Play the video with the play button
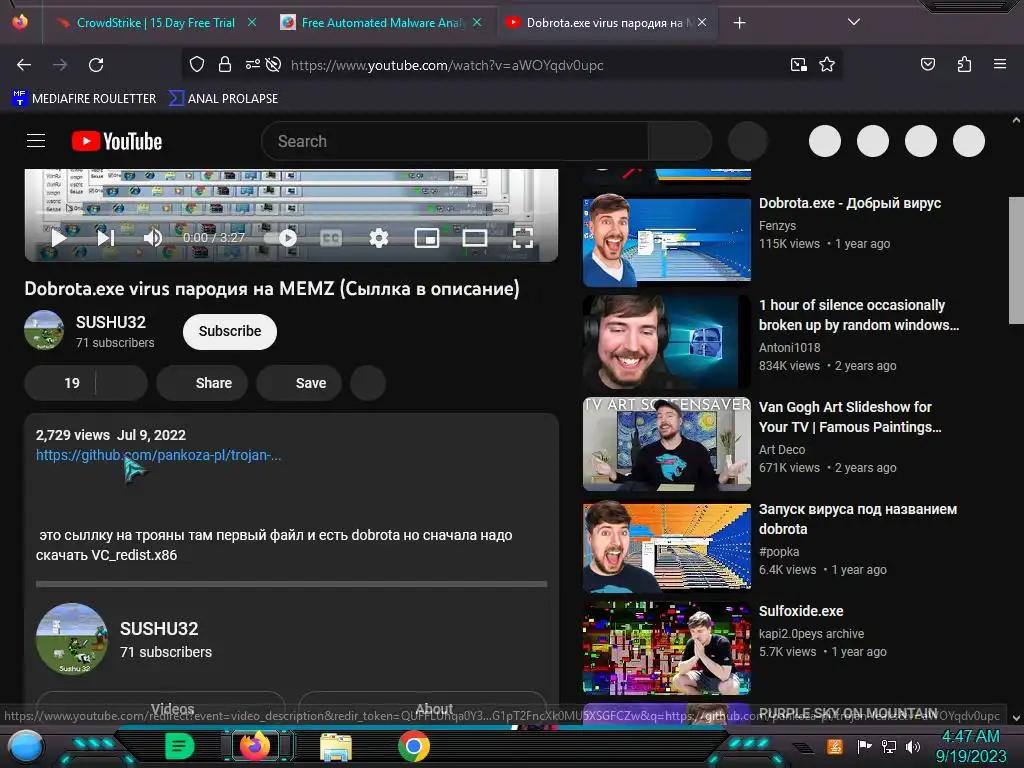1024x768 pixels. pyautogui.click(x=59, y=238)
